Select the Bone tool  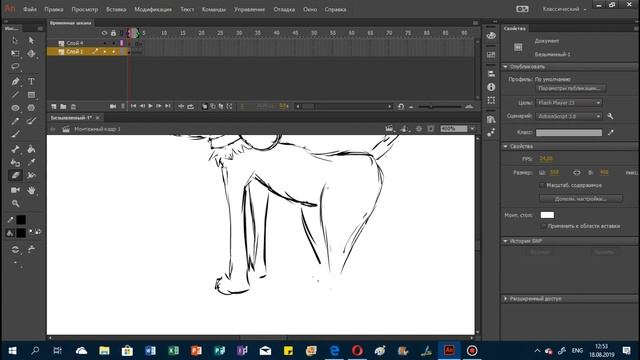pyautogui.click(x=15, y=149)
